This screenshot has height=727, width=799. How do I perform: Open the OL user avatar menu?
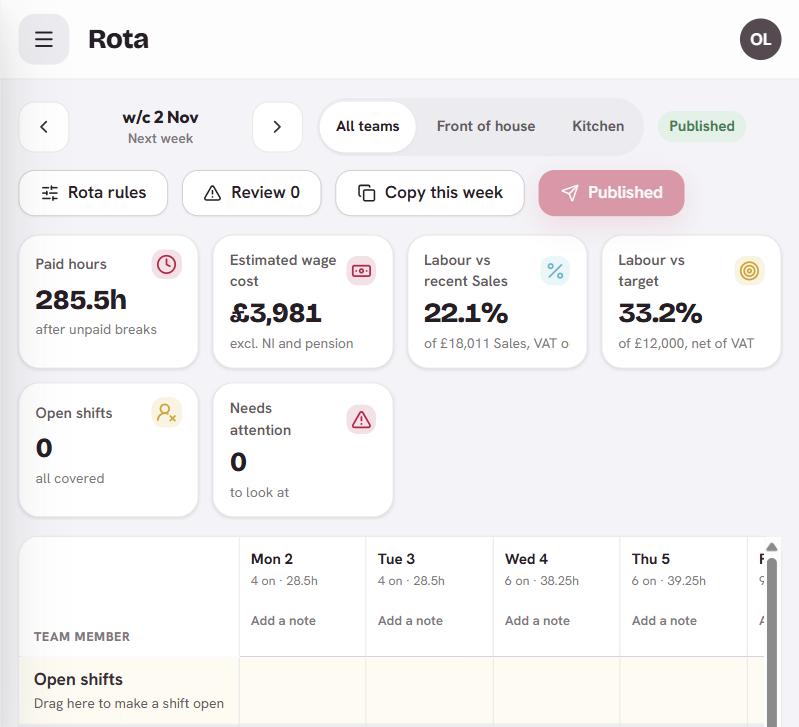pos(760,39)
